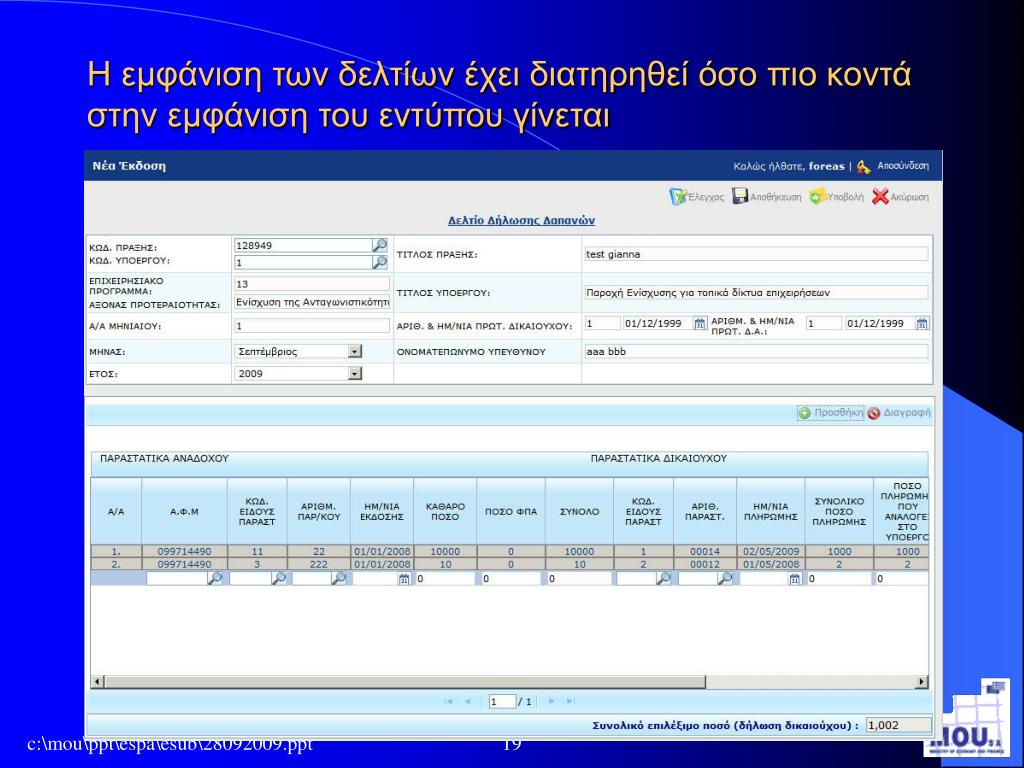Click the scrollbar left arrow

[x=97, y=682]
